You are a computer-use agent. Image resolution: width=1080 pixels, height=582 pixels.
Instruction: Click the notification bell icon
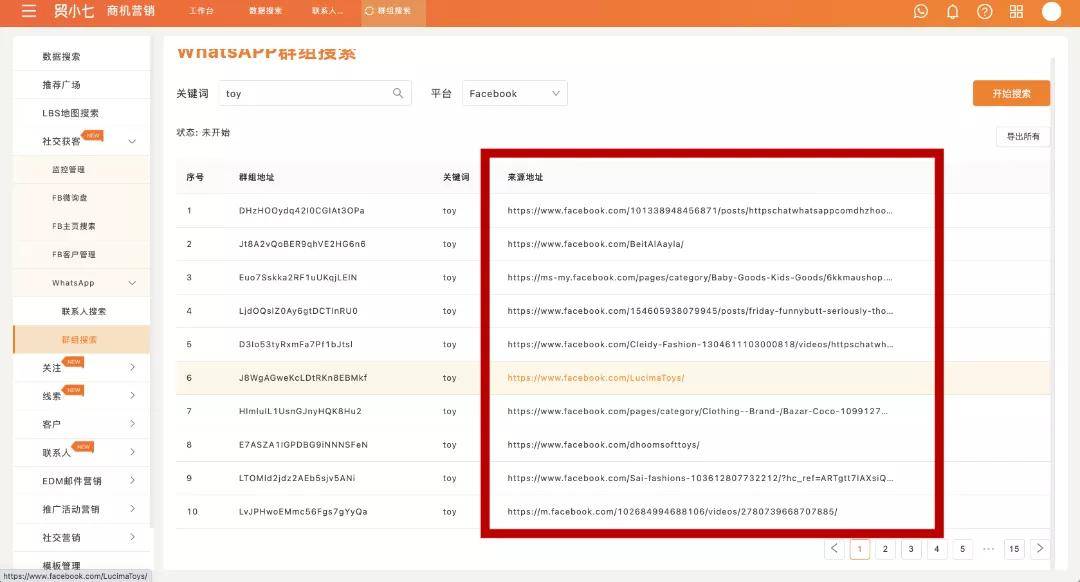pyautogui.click(x=952, y=12)
